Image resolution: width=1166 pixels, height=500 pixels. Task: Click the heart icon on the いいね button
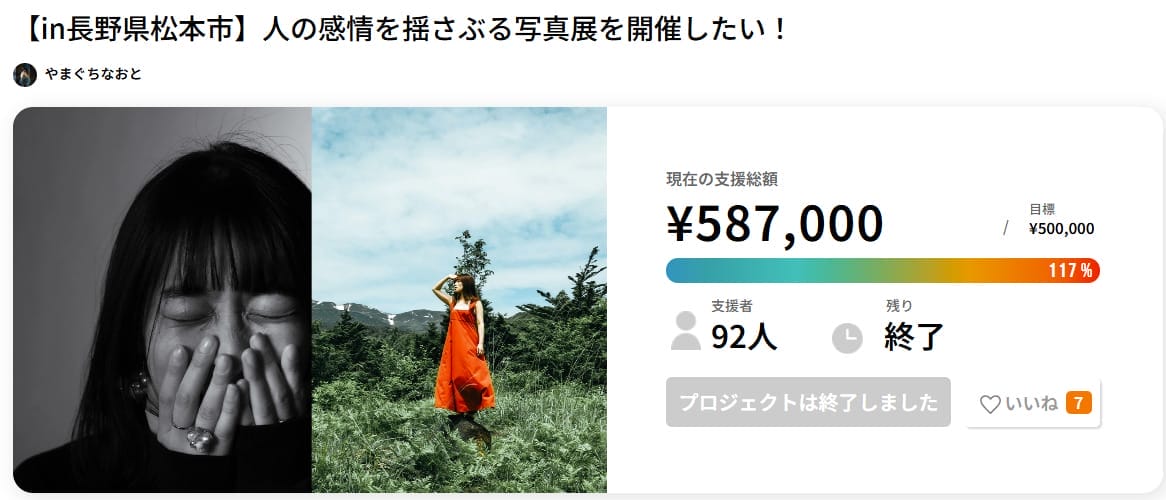point(990,404)
